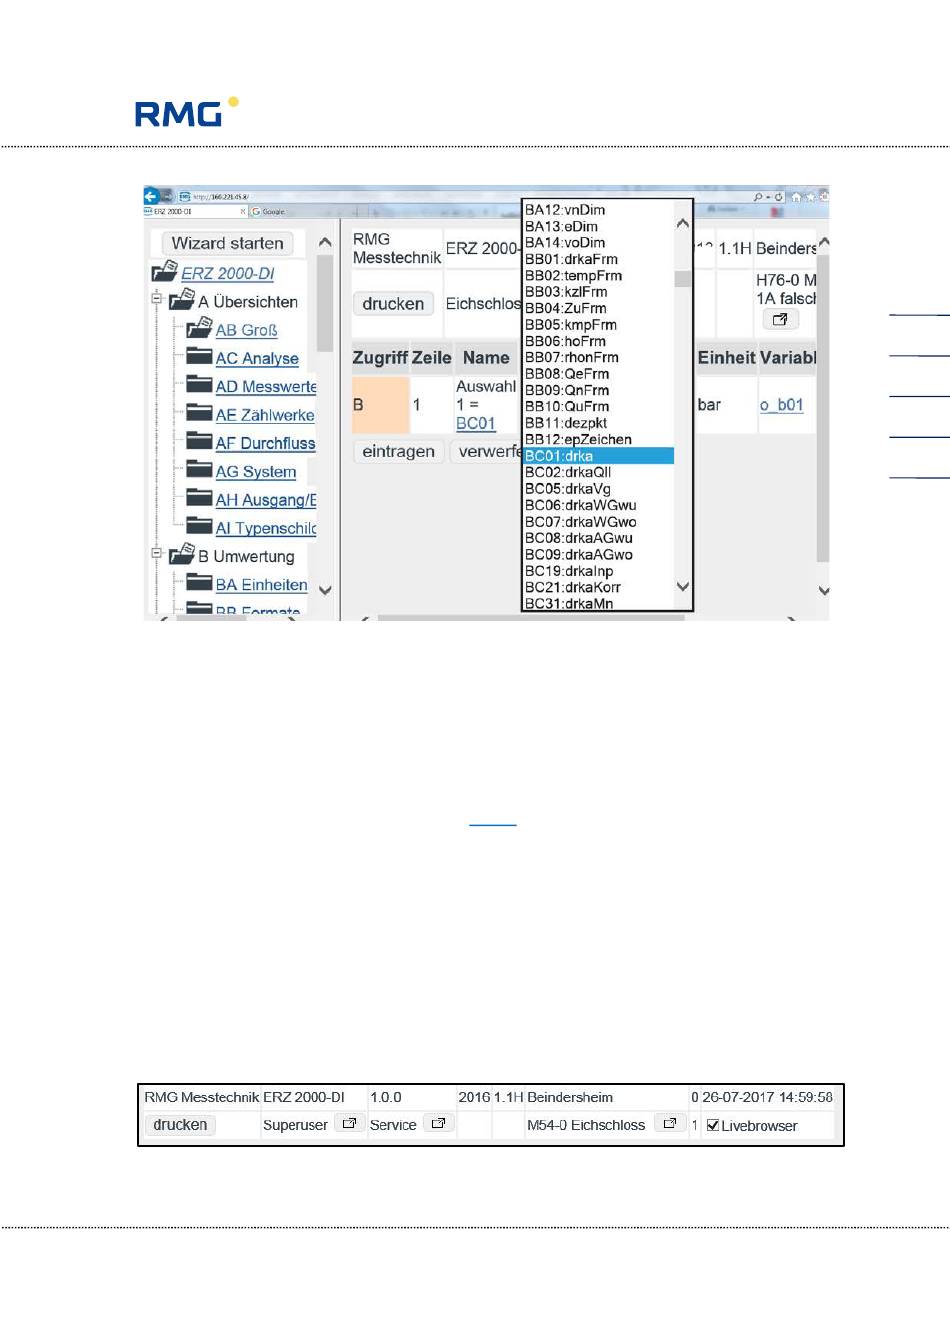Open the popup icon next to M54-0 Eichschloss
950x1344 pixels.
[670, 1123]
